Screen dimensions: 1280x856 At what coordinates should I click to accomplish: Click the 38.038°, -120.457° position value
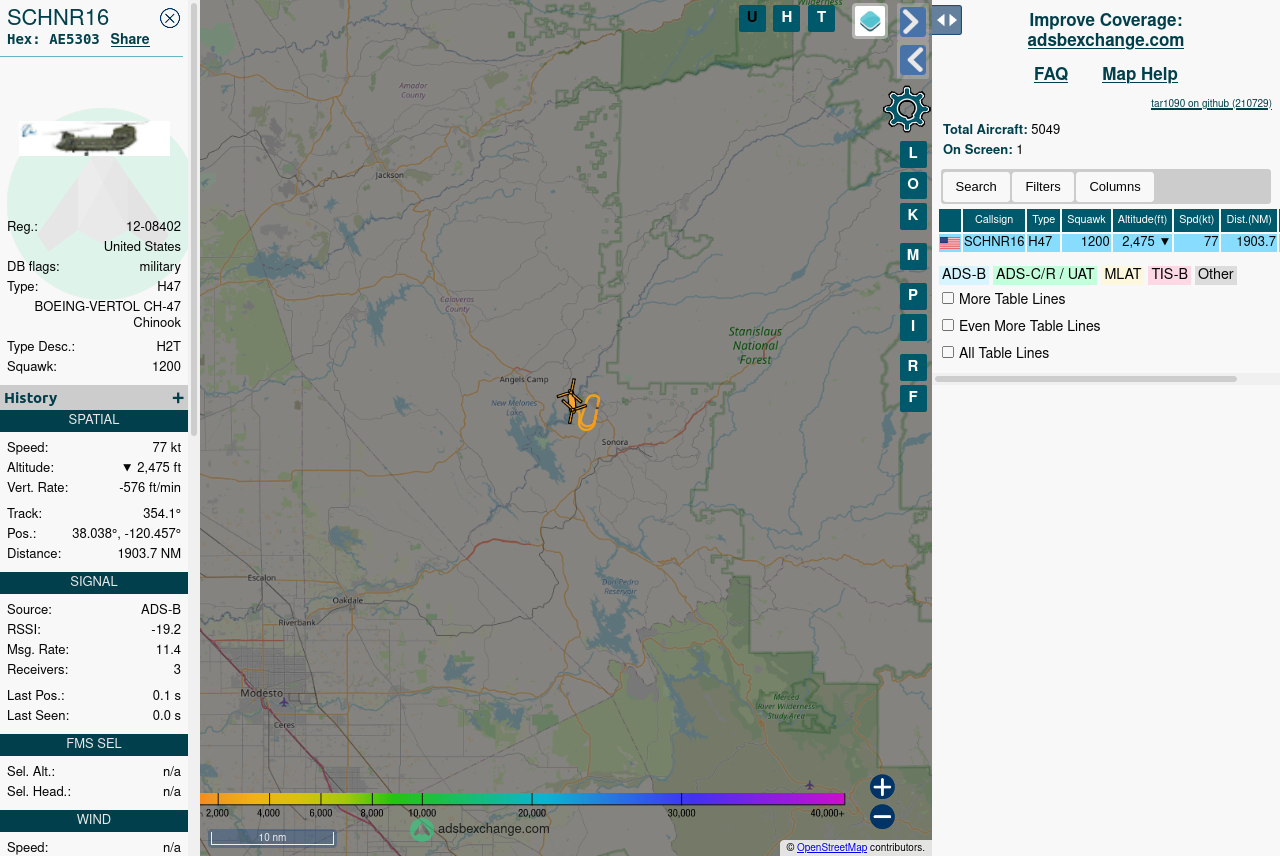pos(126,534)
